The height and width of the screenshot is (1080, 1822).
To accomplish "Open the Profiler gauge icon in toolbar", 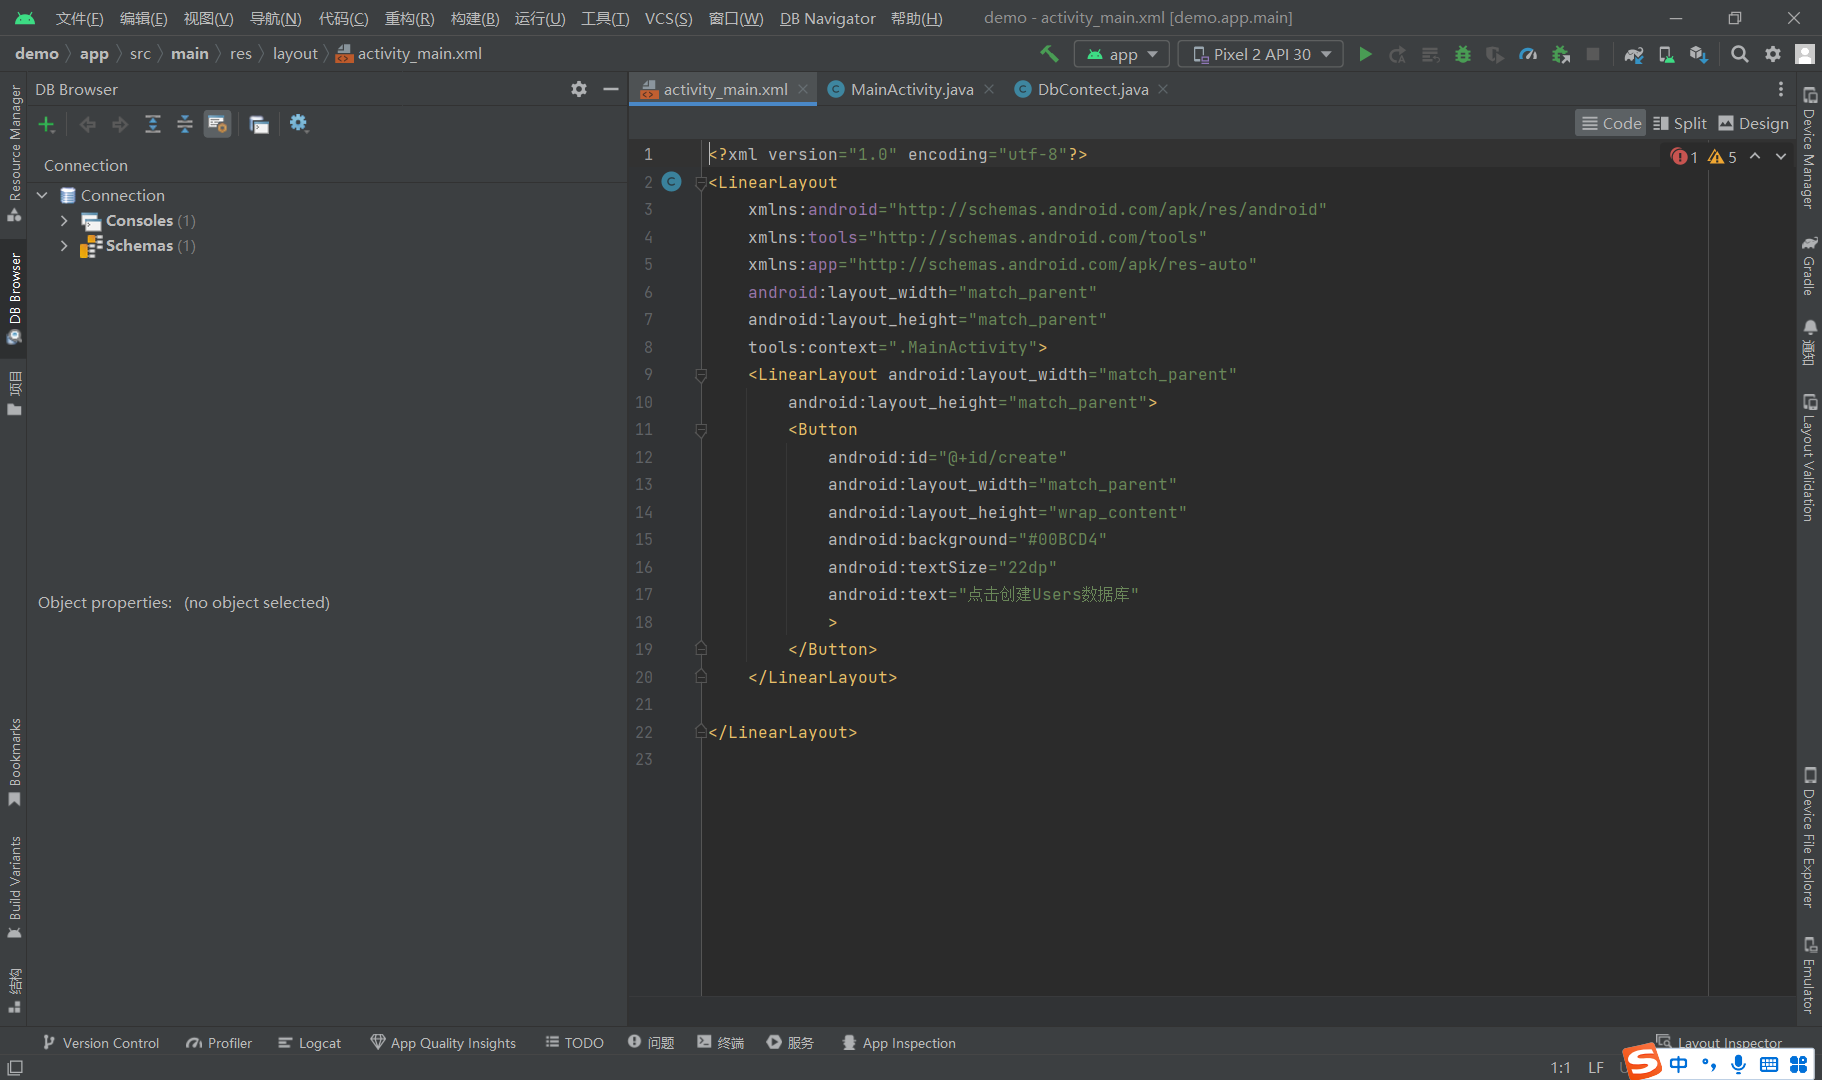I will [x=1528, y=54].
